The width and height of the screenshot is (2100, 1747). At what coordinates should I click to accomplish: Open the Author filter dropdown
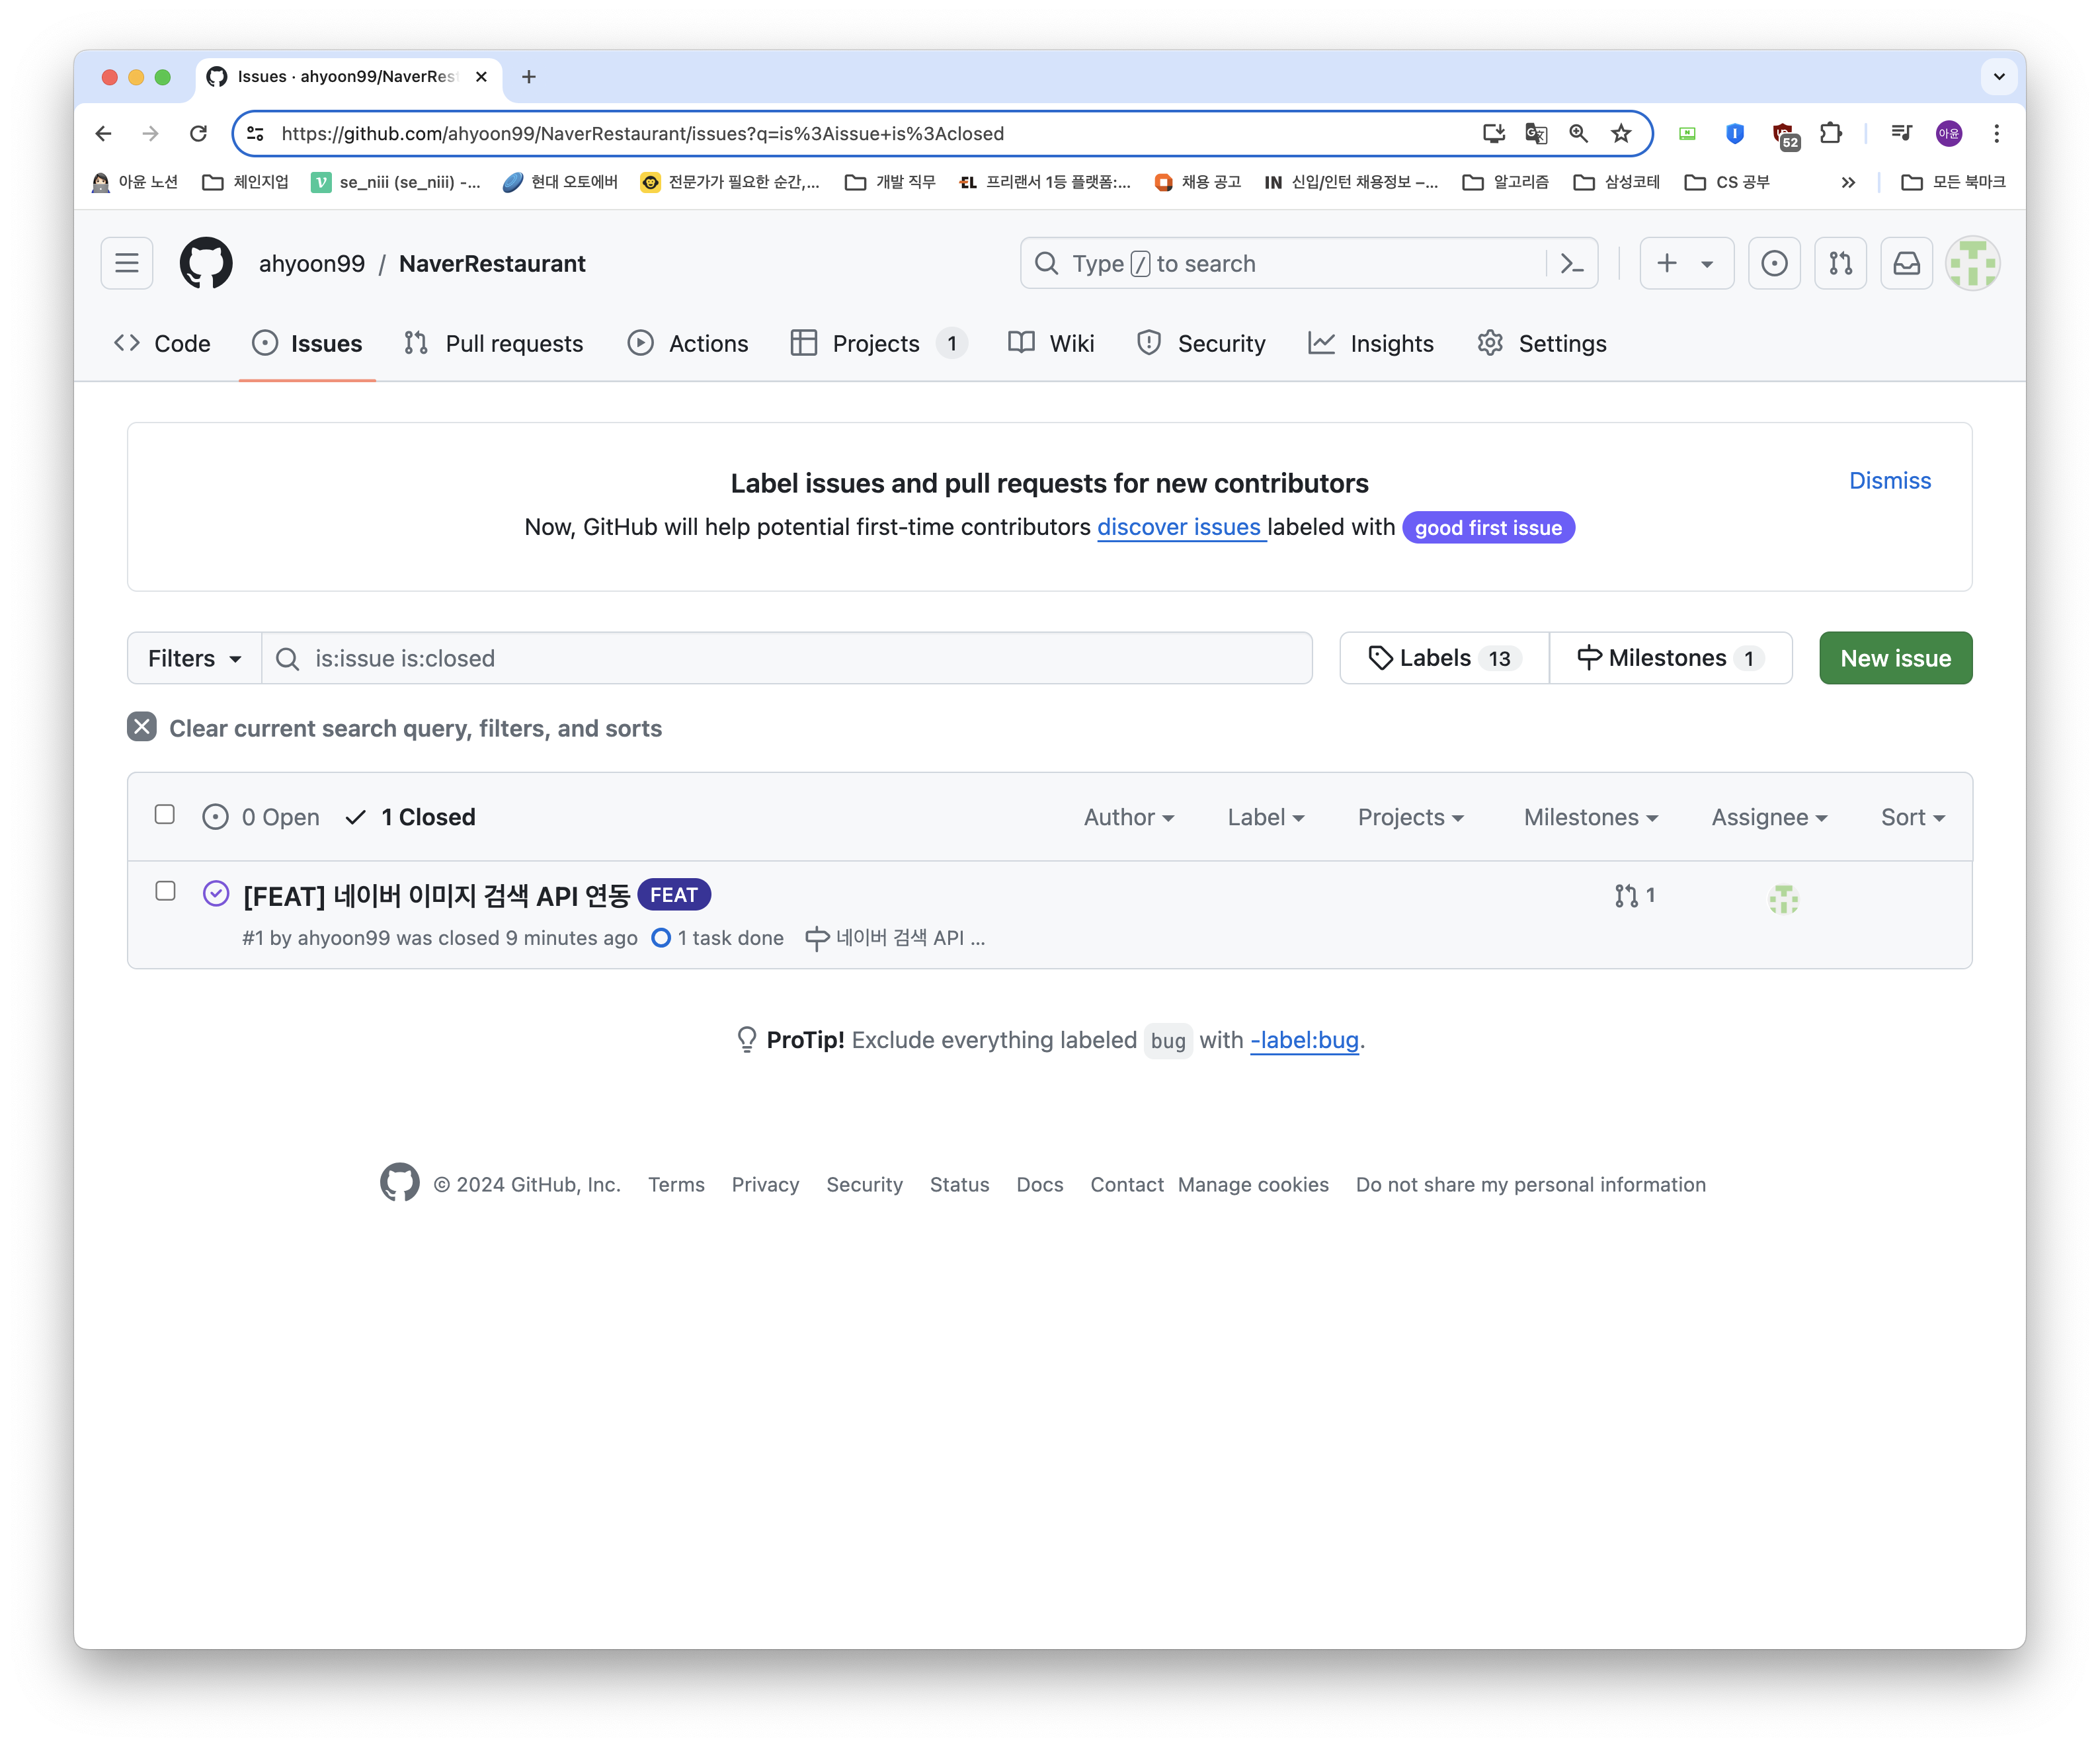[1129, 817]
